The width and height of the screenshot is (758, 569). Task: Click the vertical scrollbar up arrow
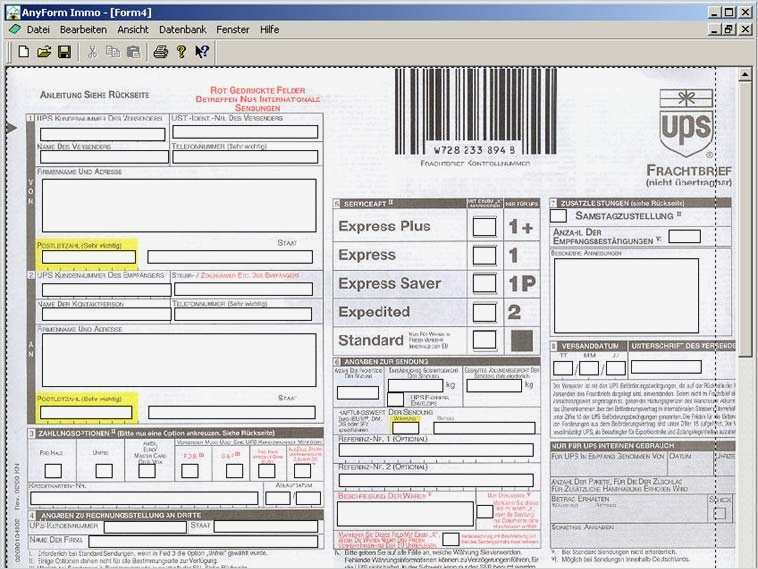pos(744,75)
